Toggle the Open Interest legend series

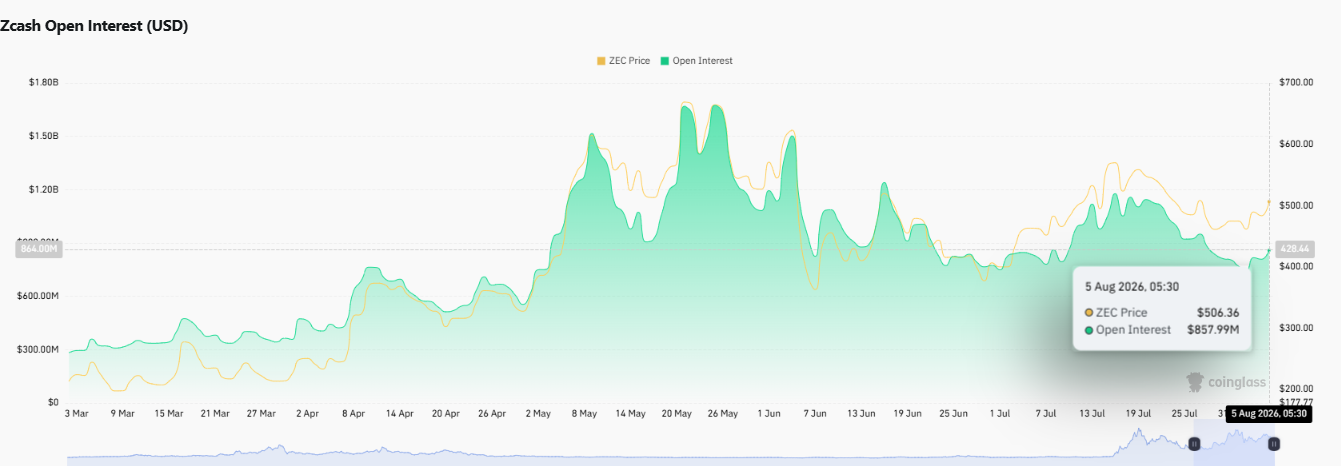click(697, 61)
